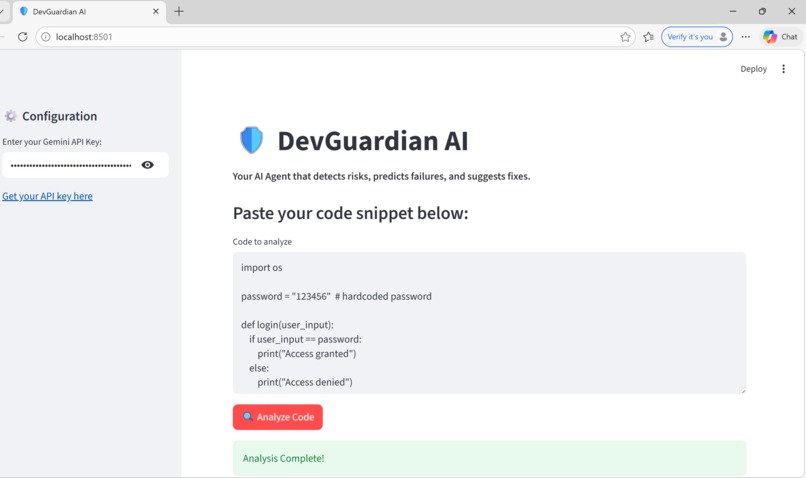The width and height of the screenshot is (806, 478).
Task: Click the tagline about detecting risks
Action: tap(381, 176)
